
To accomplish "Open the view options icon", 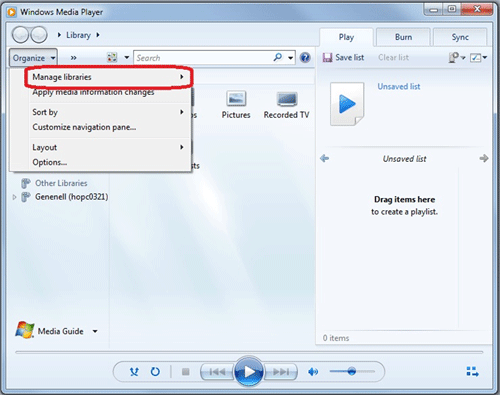I will point(112,57).
